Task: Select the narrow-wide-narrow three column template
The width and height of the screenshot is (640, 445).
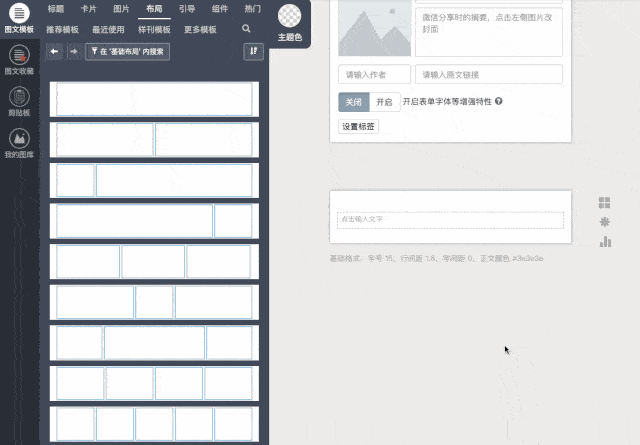Action: pyautogui.click(x=154, y=343)
